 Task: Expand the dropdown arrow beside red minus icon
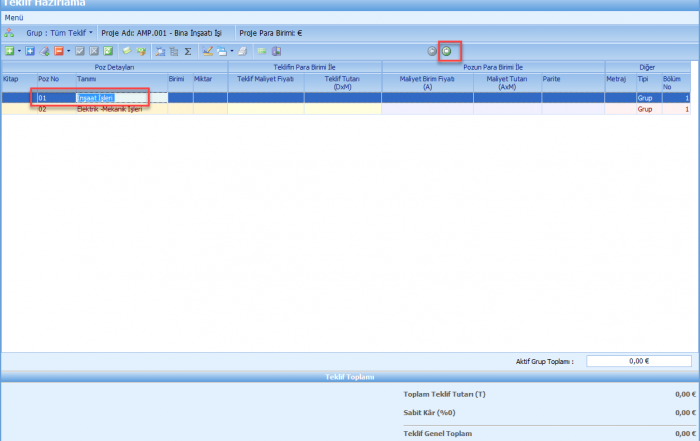pyautogui.click(x=69, y=50)
